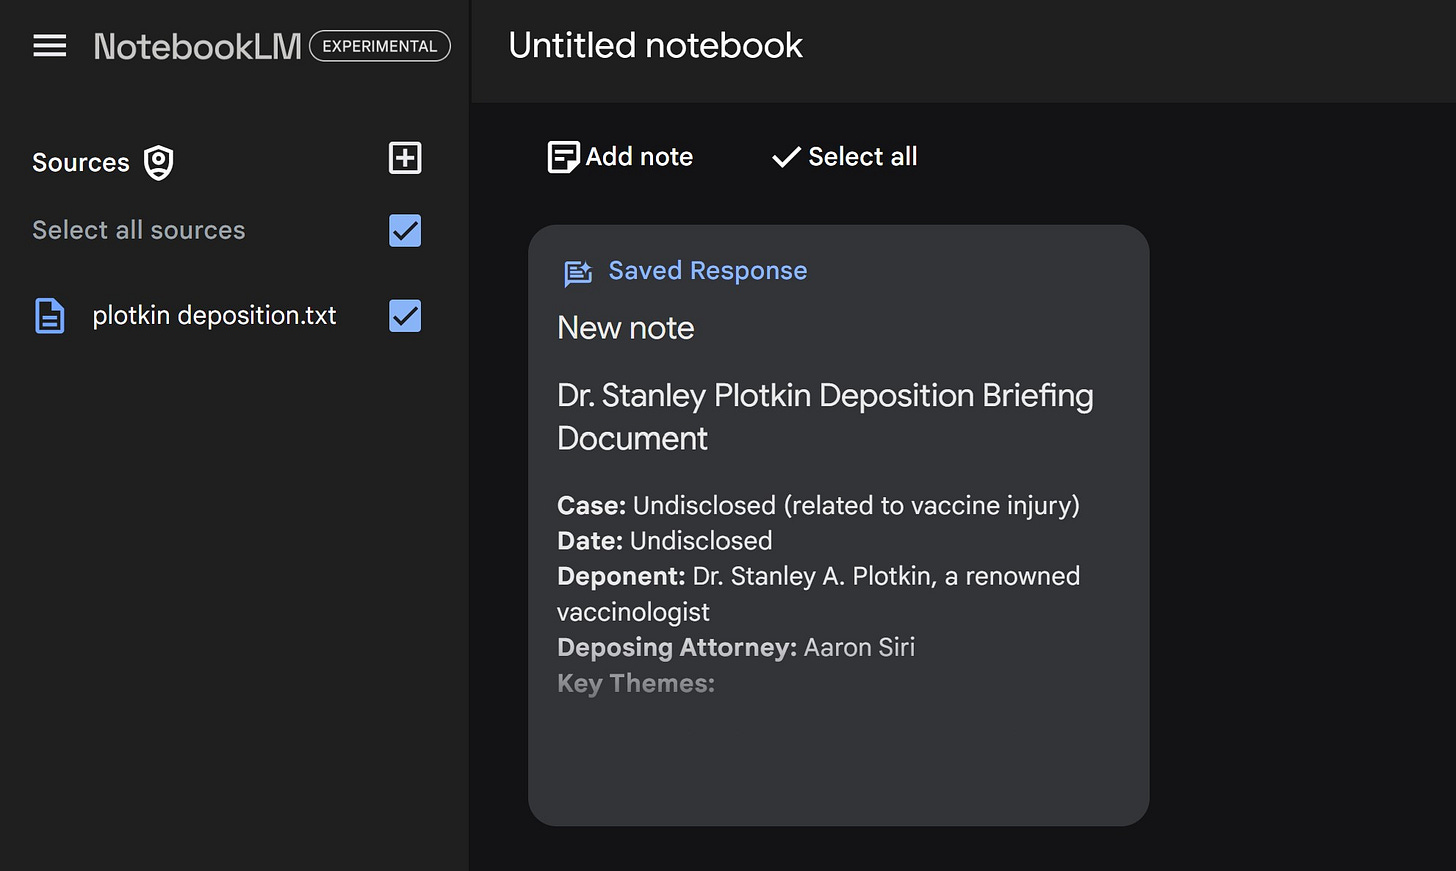1456x871 pixels.
Task: Open the plotkin deposition.txt source
Action: tap(214, 316)
